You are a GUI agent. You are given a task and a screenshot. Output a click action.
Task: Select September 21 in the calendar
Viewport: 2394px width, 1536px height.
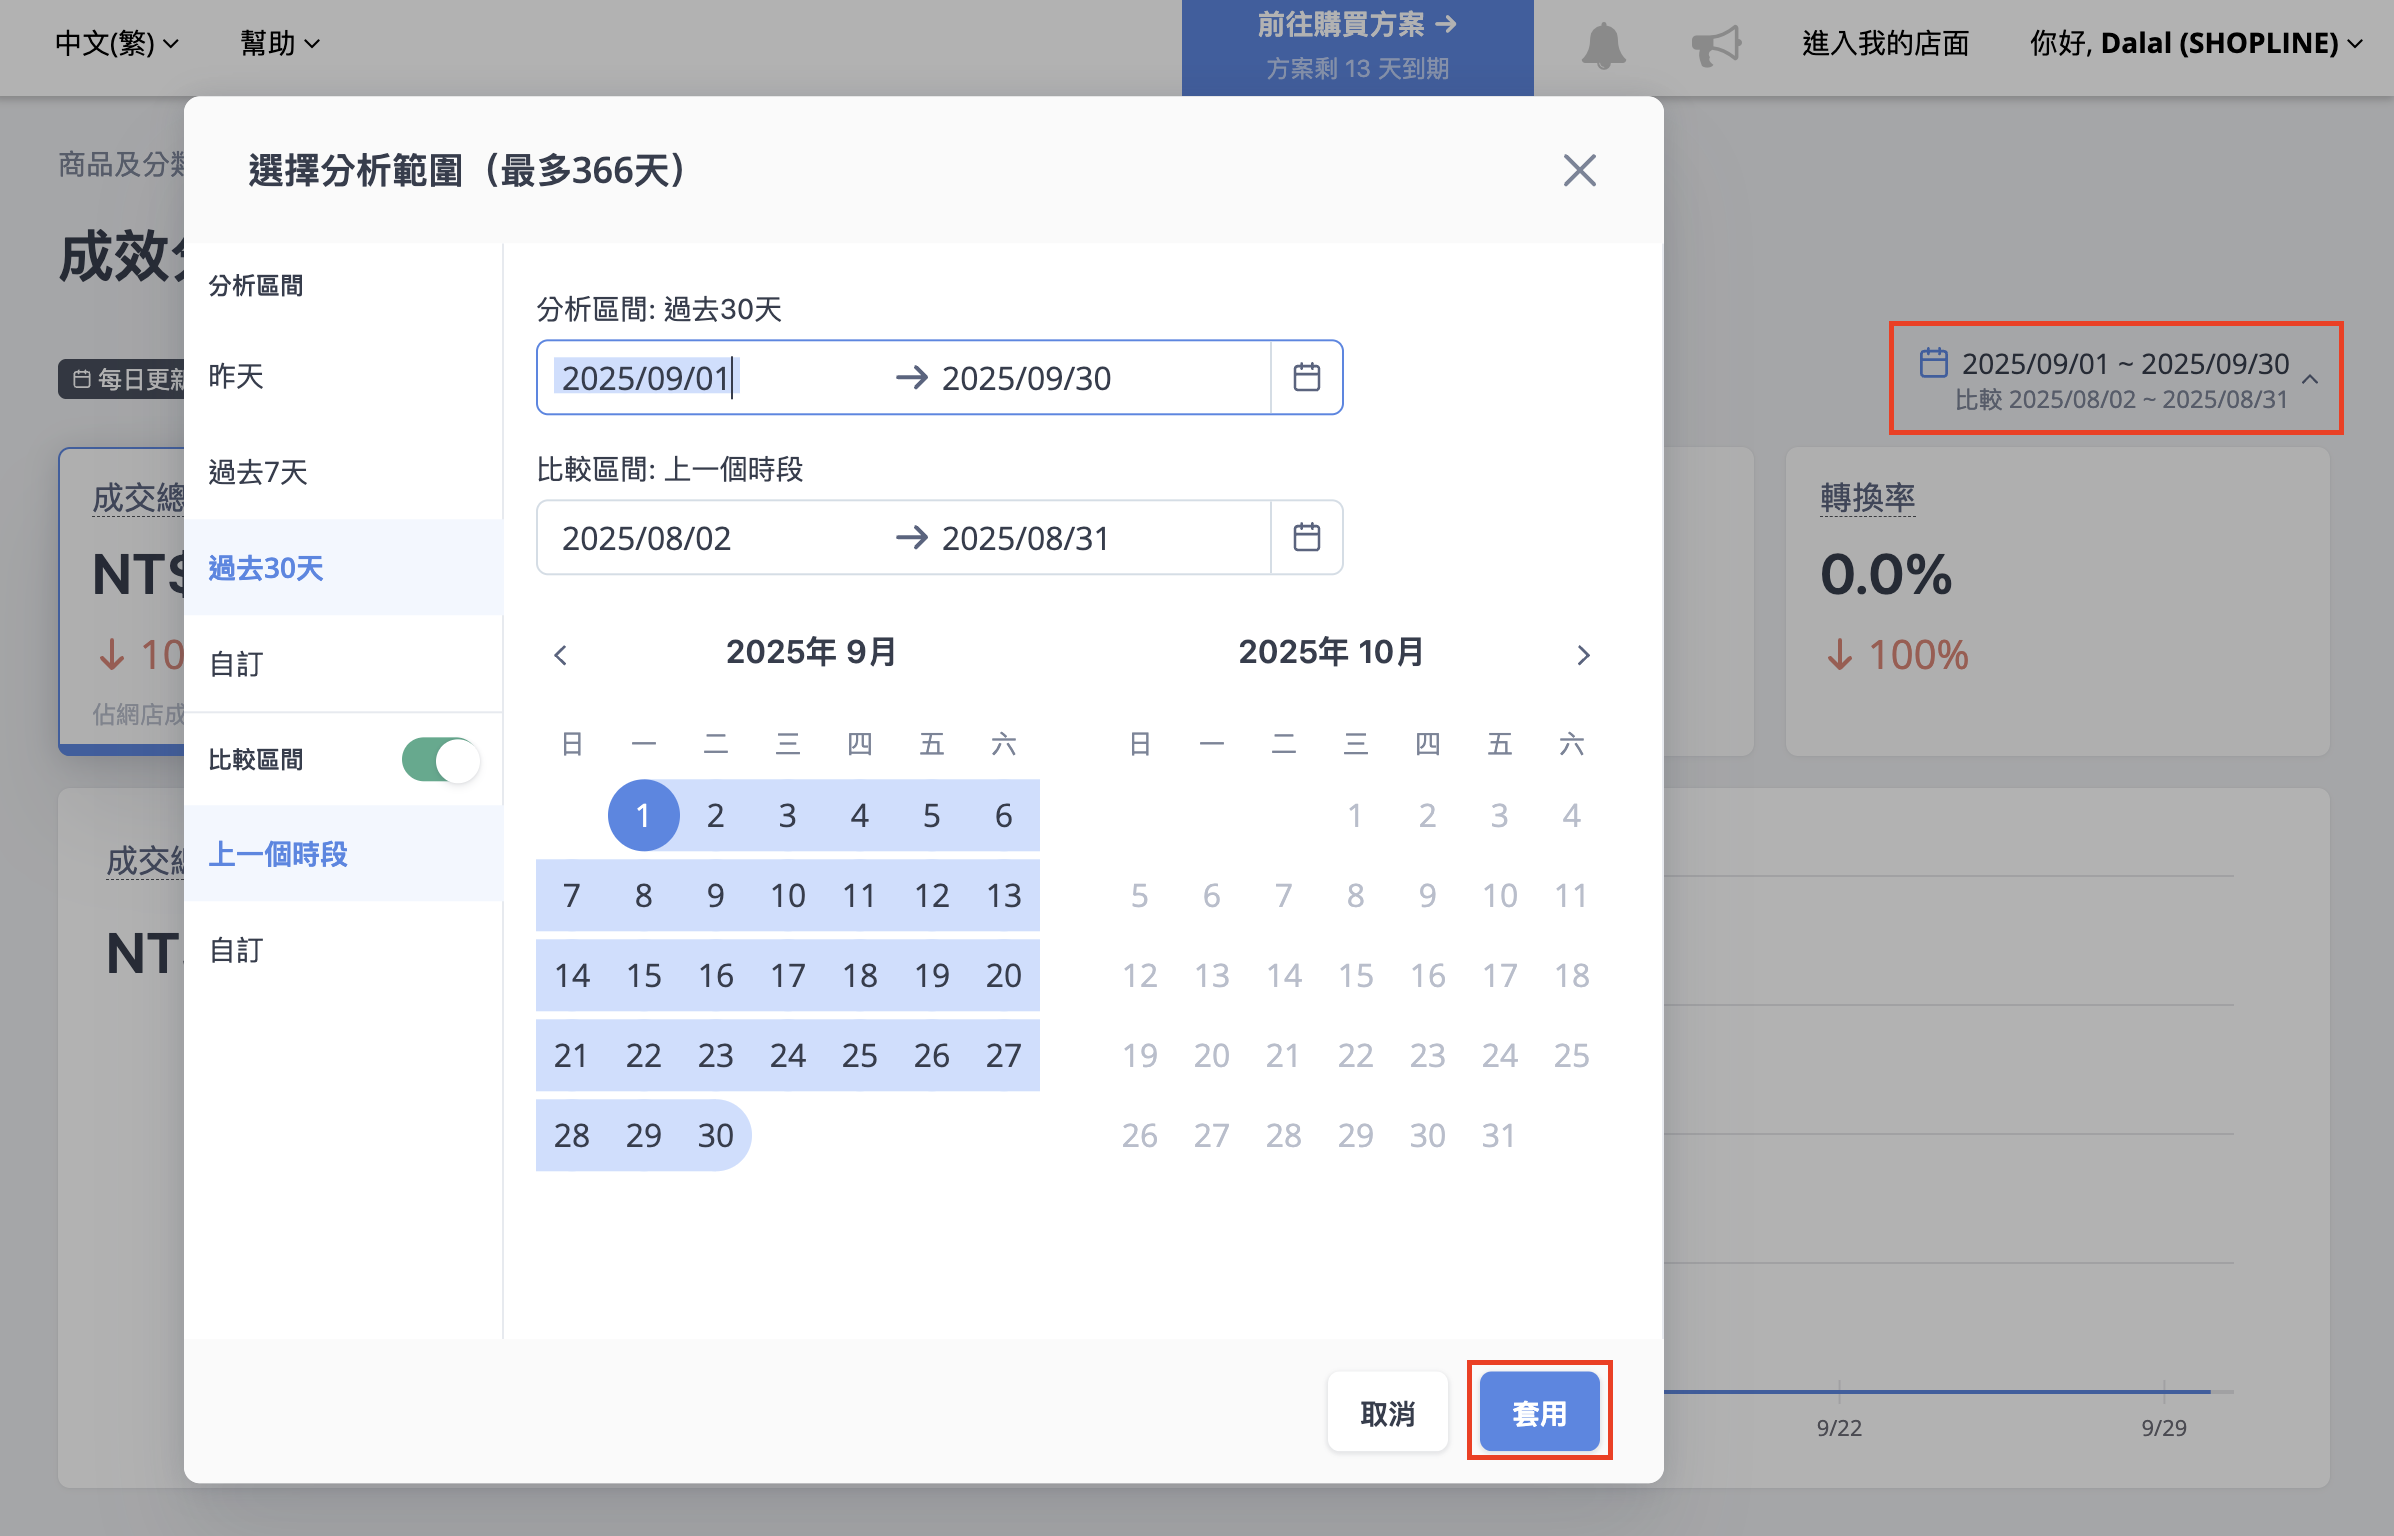tap(571, 1055)
